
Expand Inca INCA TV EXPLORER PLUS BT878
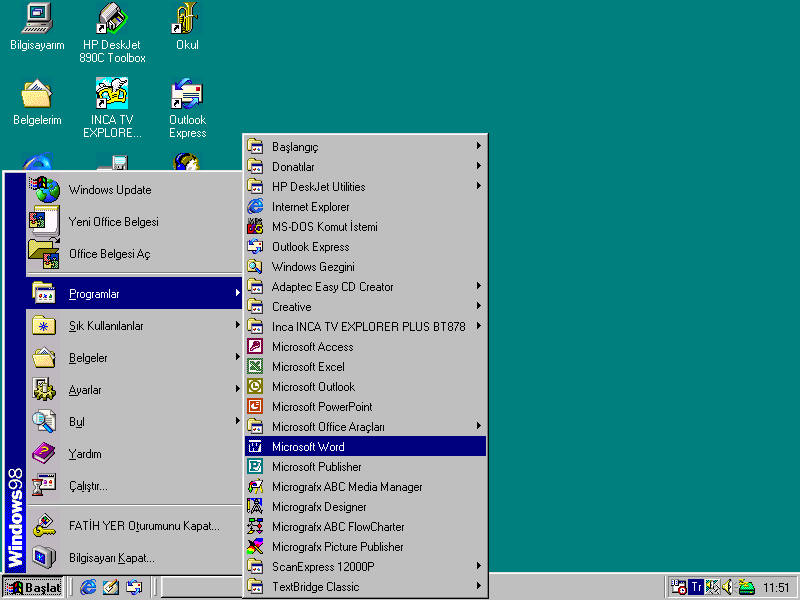tap(365, 327)
